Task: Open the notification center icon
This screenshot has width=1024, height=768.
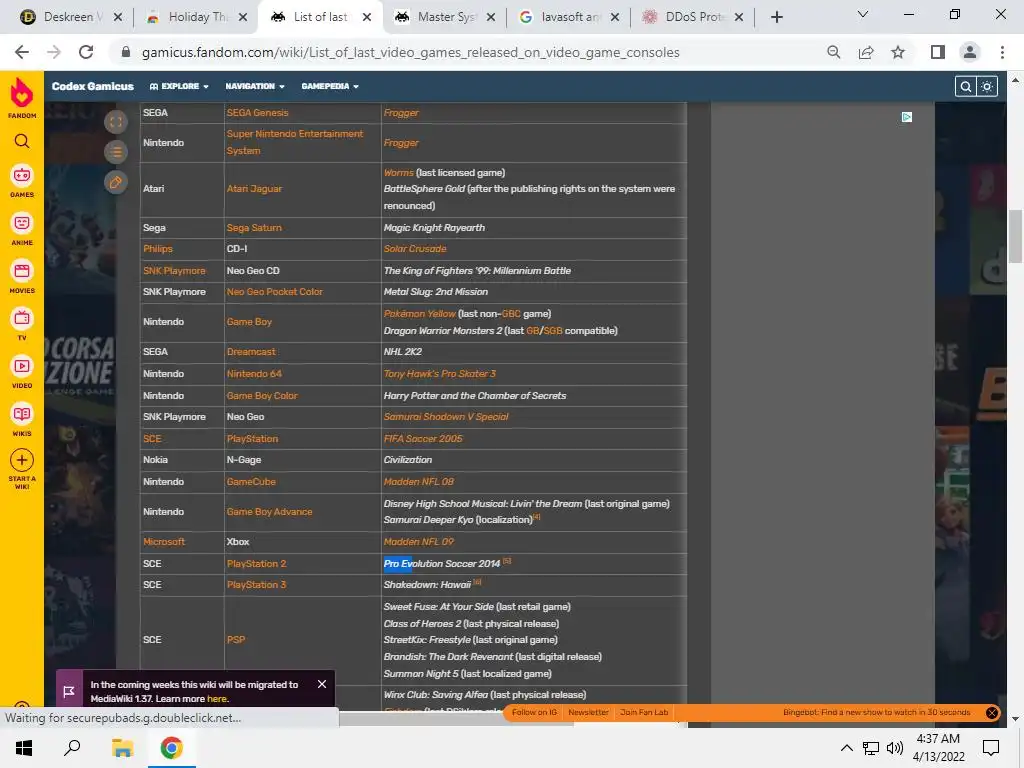Action: click(991, 748)
